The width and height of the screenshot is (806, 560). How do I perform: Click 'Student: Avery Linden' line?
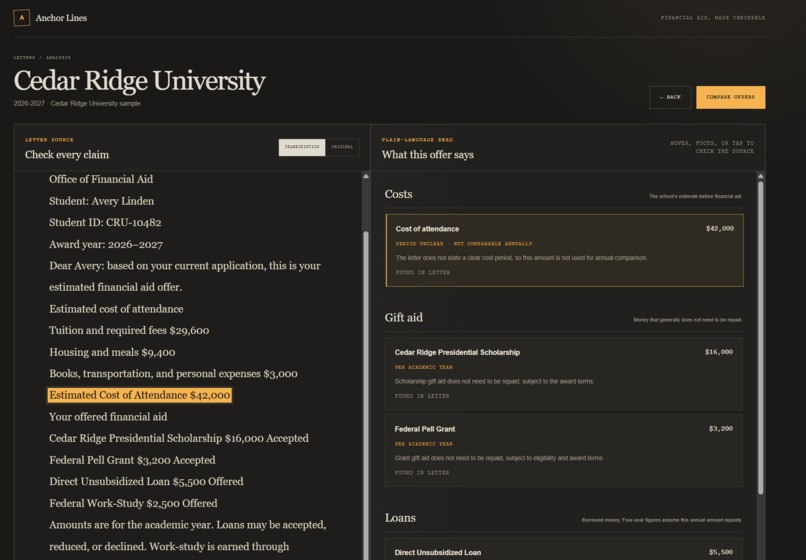(101, 201)
